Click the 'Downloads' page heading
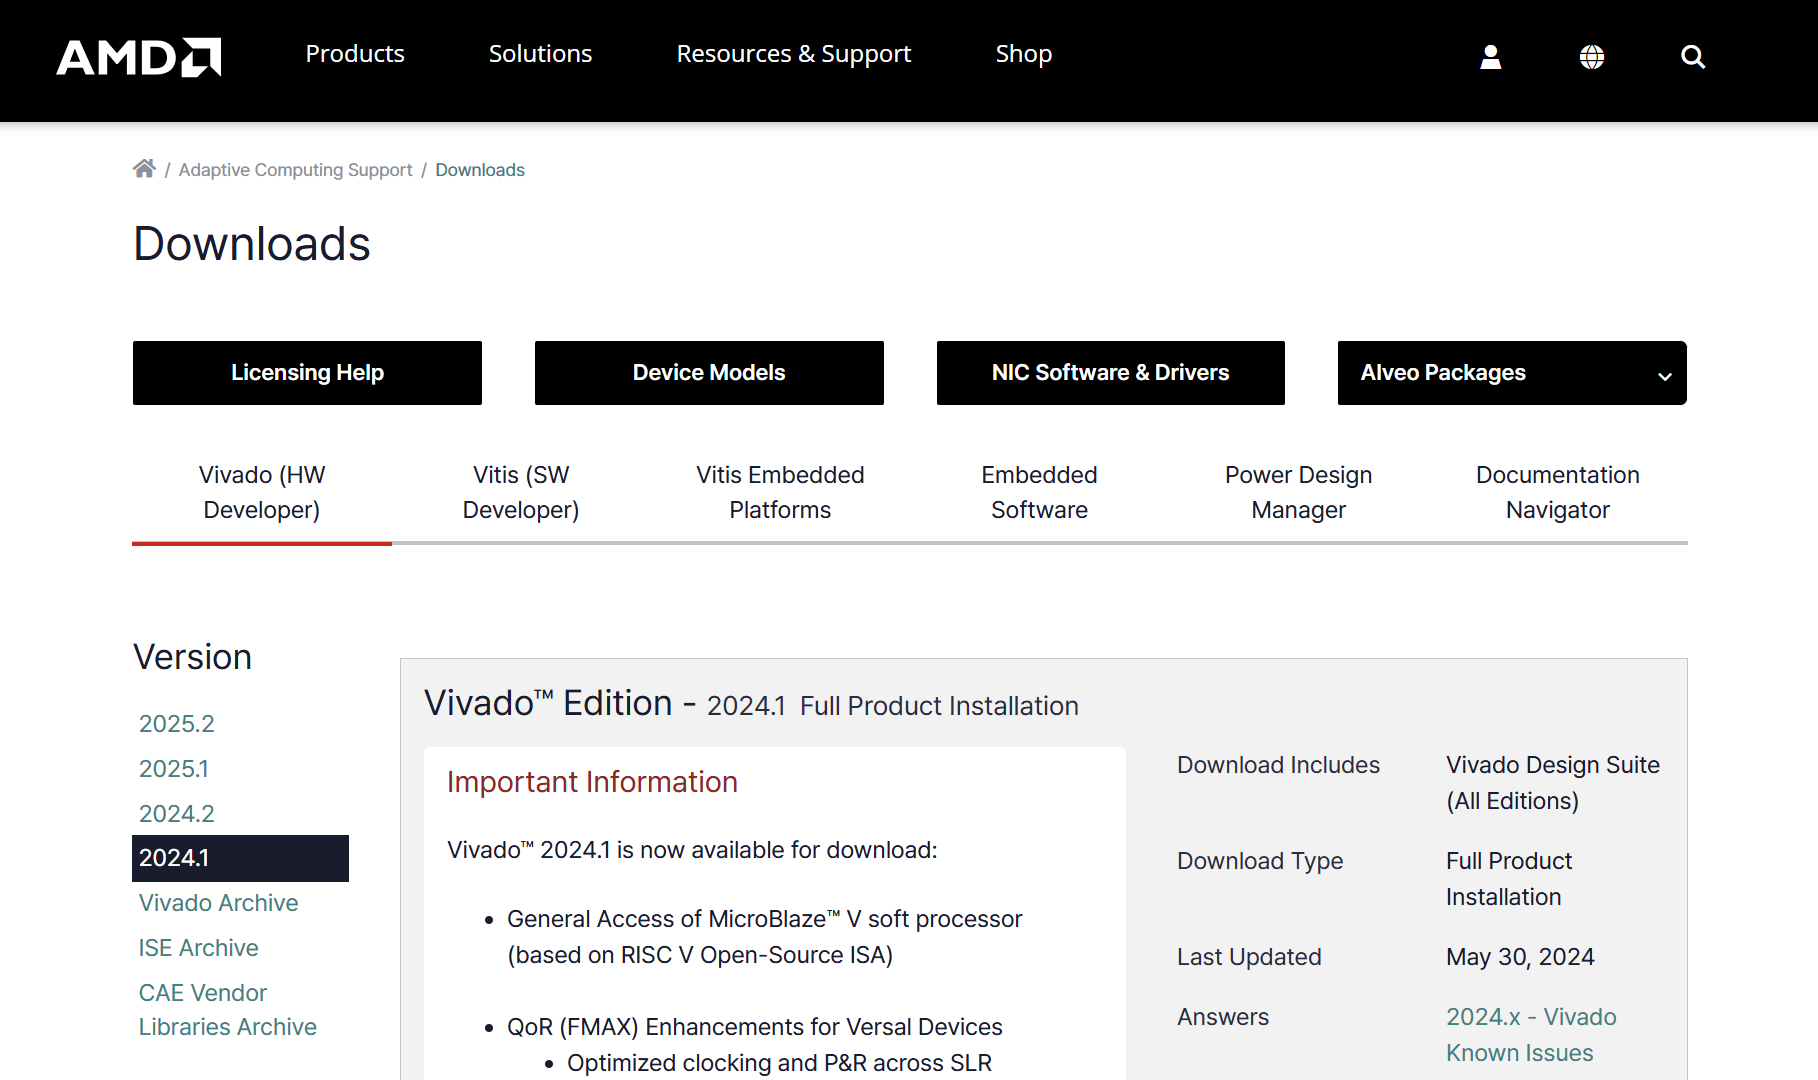 pyautogui.click(x=252, y=244)
